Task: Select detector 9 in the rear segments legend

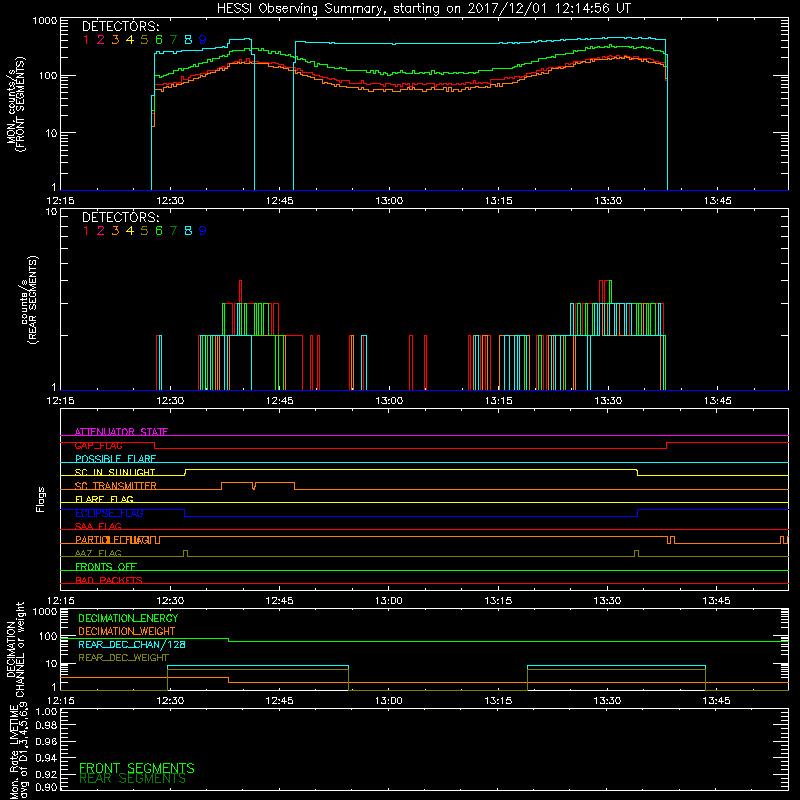Action: coord(203,231)
